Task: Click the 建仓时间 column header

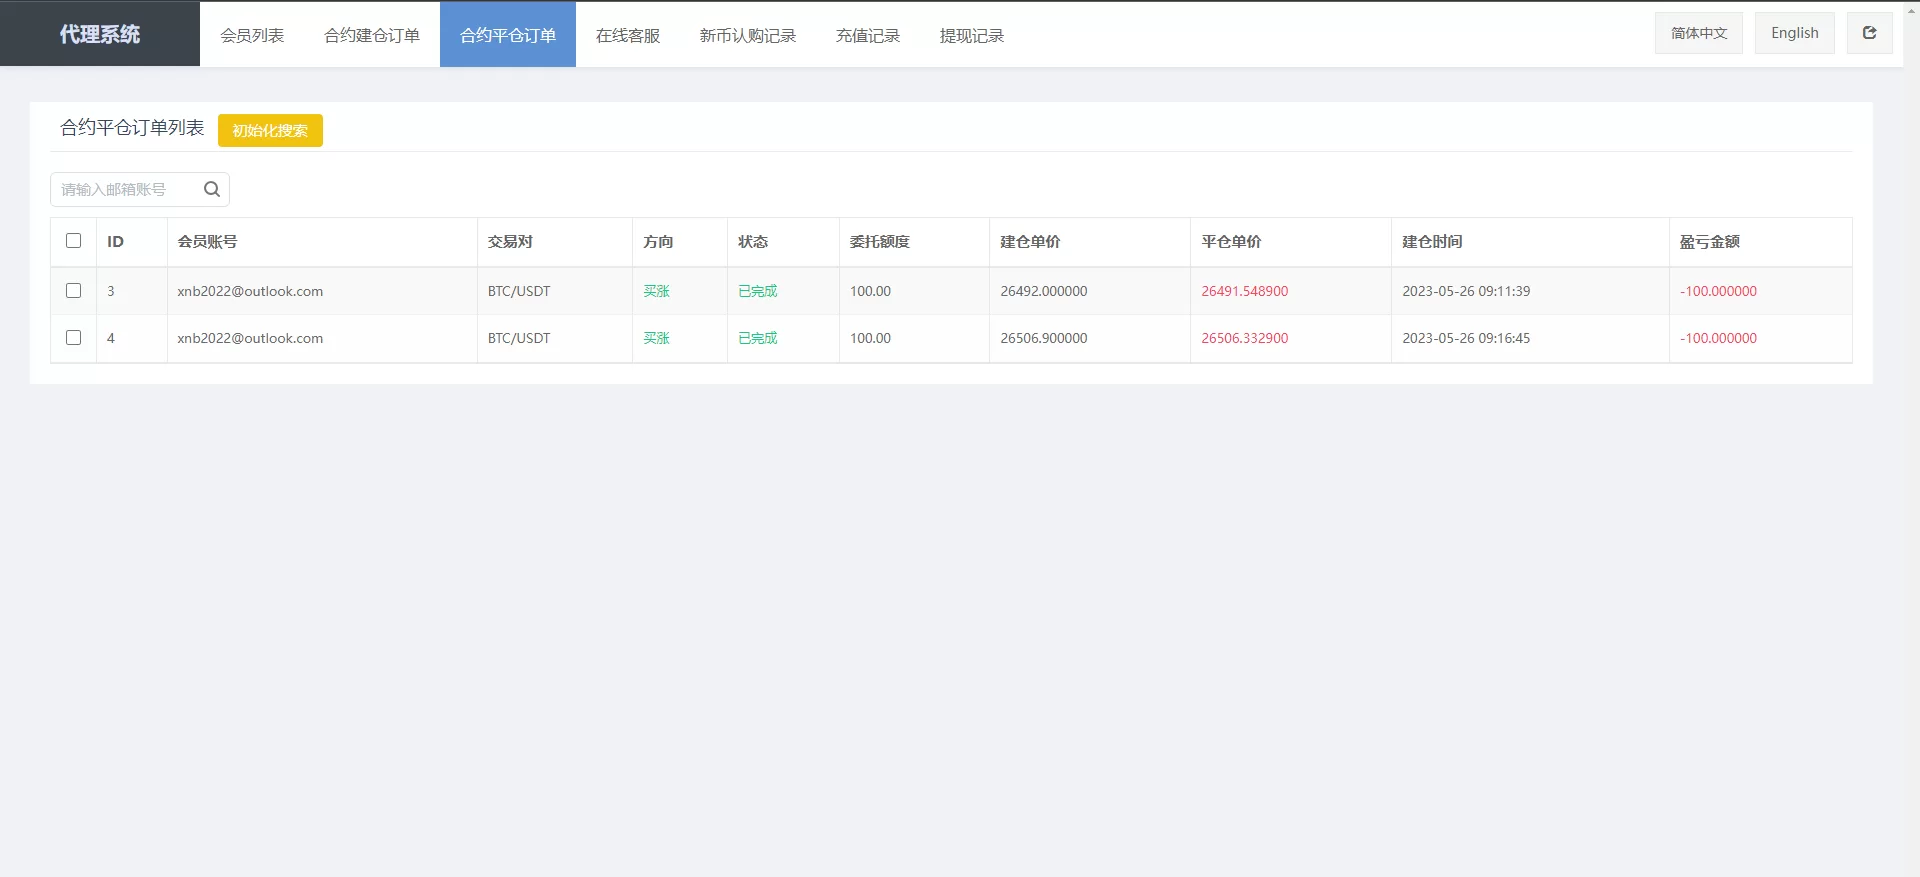Action: click(x=1432, y=242)
